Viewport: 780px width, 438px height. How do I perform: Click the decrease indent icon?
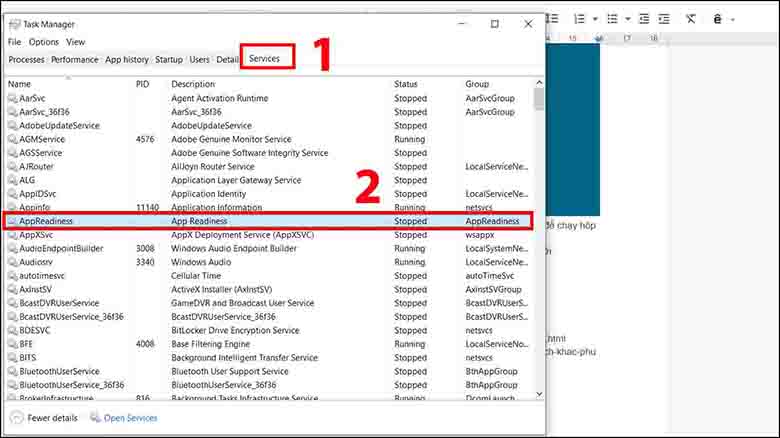pos(644,19)
